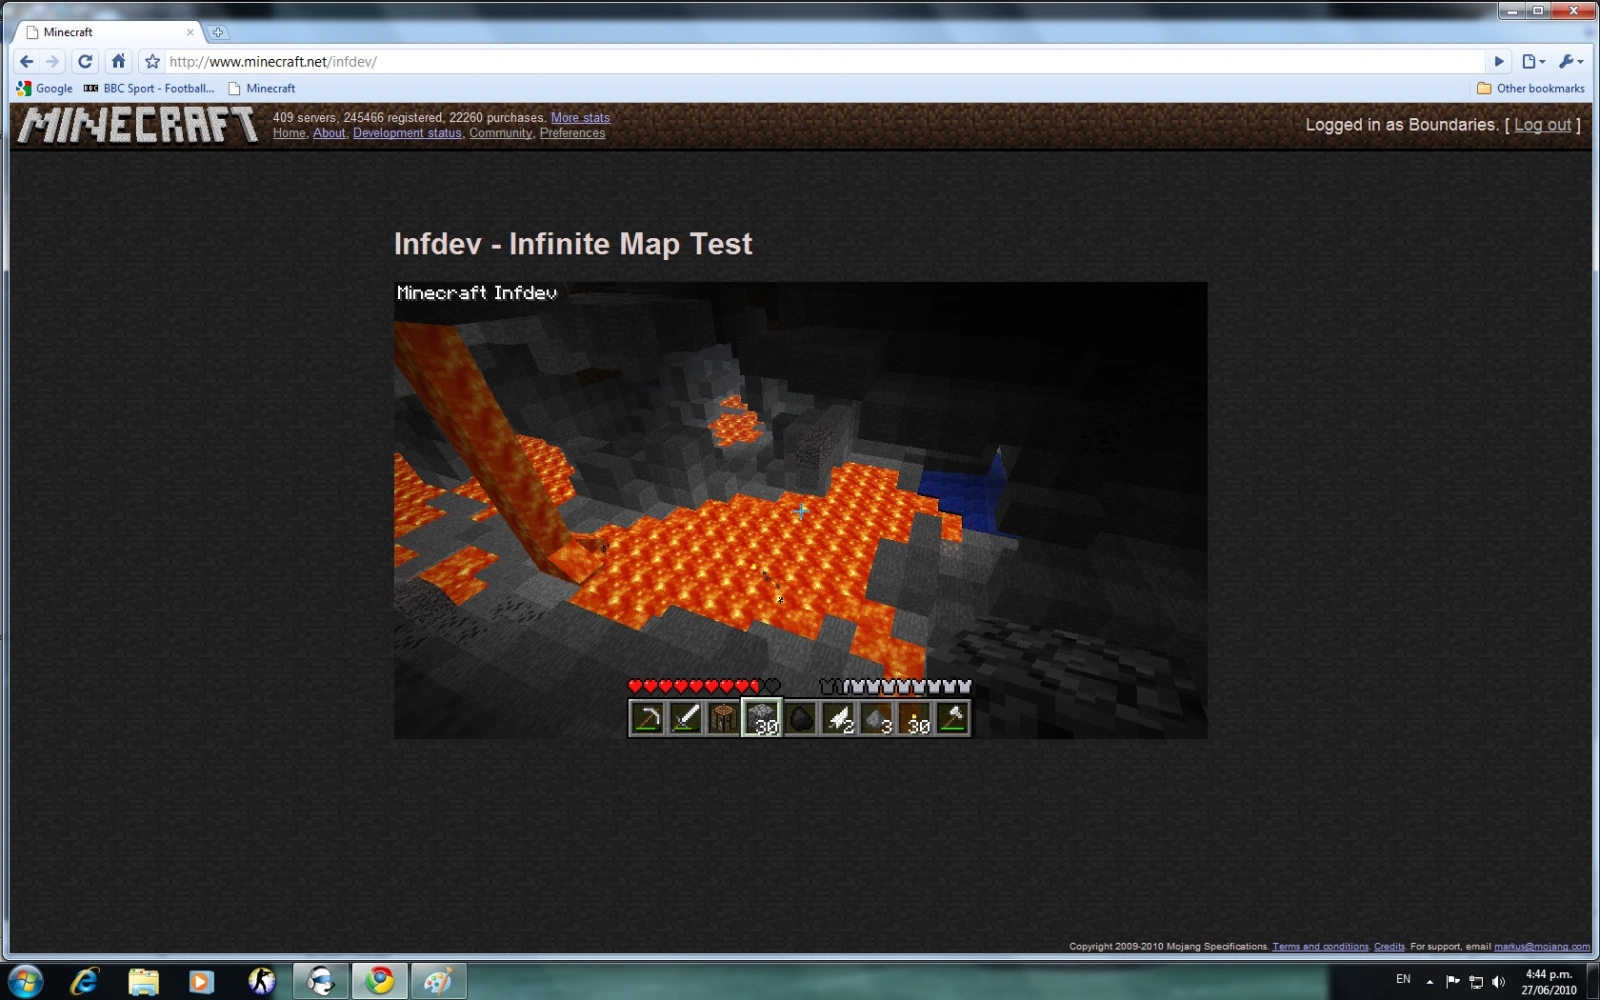Switch to the Minecraft browser tab
Screen dimensions: 1600x1000
click(x=108, y=32)
